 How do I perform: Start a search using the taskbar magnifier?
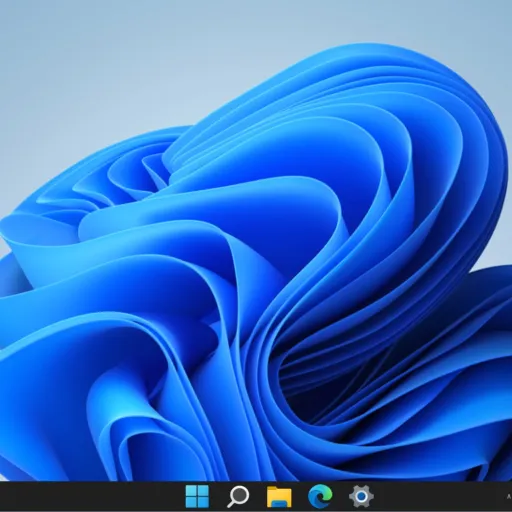[x=238, y=496]
